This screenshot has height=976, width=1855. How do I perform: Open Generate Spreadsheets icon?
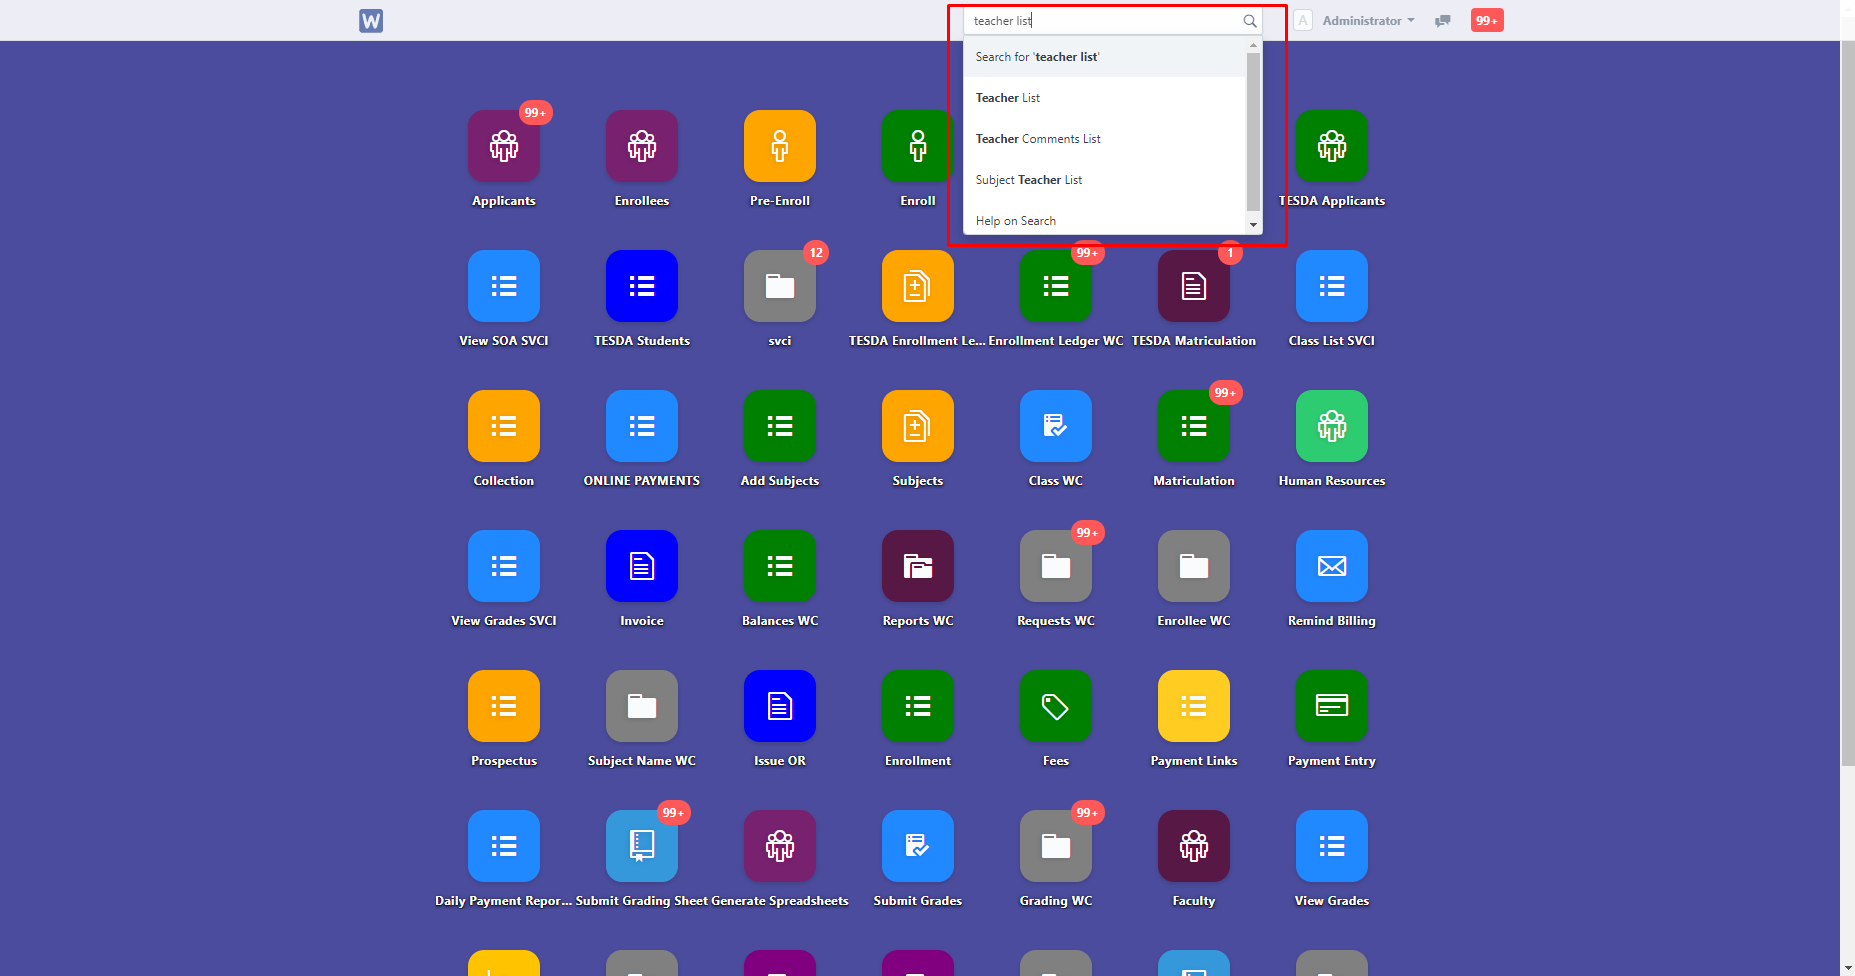(x=780, y=846)
